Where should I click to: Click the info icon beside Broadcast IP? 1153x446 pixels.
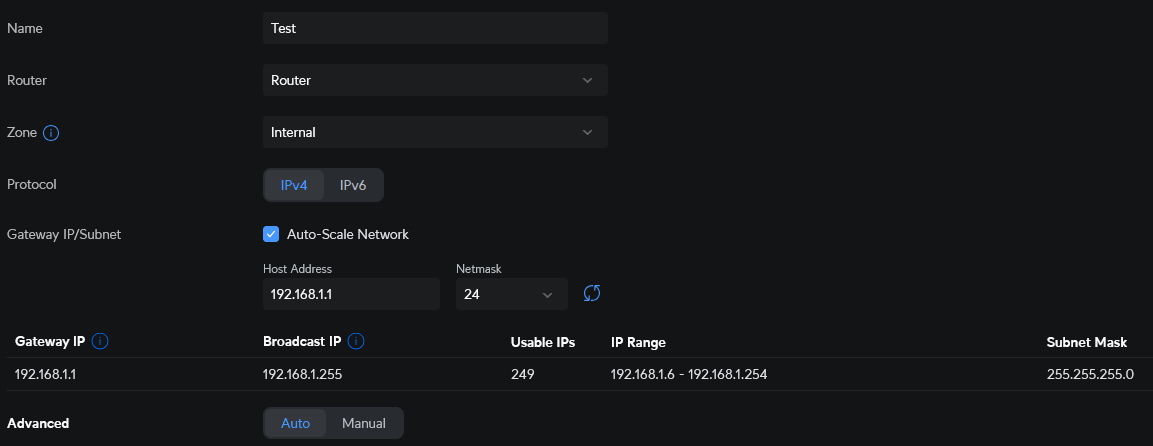pyautogui.click(x=356, y=342)
